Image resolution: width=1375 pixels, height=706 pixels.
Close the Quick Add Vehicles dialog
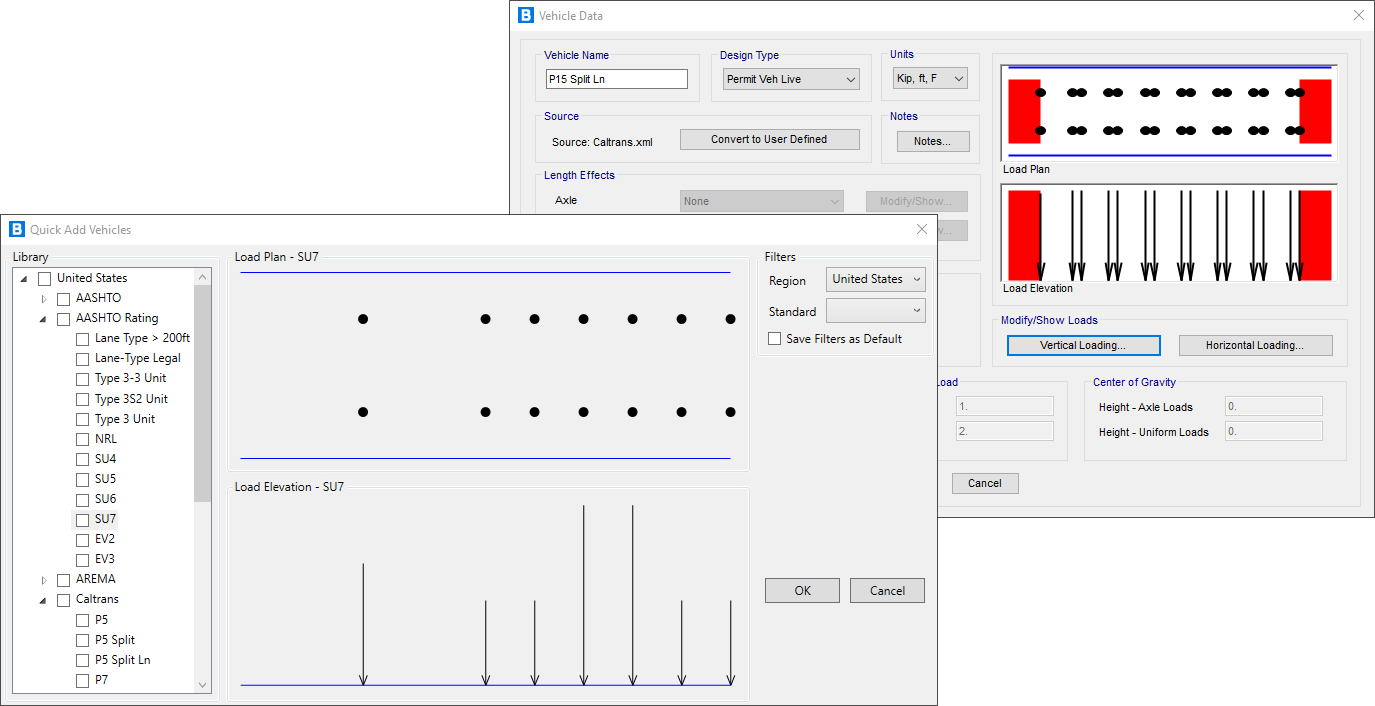(x=921, y=229)
